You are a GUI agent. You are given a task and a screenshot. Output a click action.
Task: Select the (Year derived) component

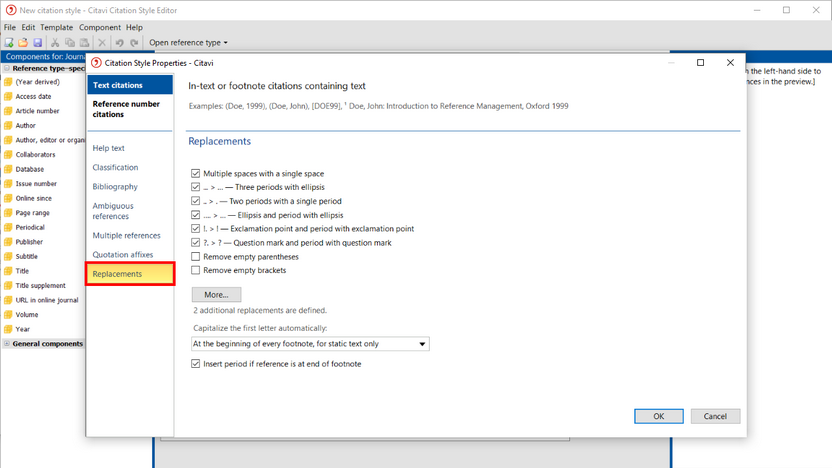tap(37, 82)
